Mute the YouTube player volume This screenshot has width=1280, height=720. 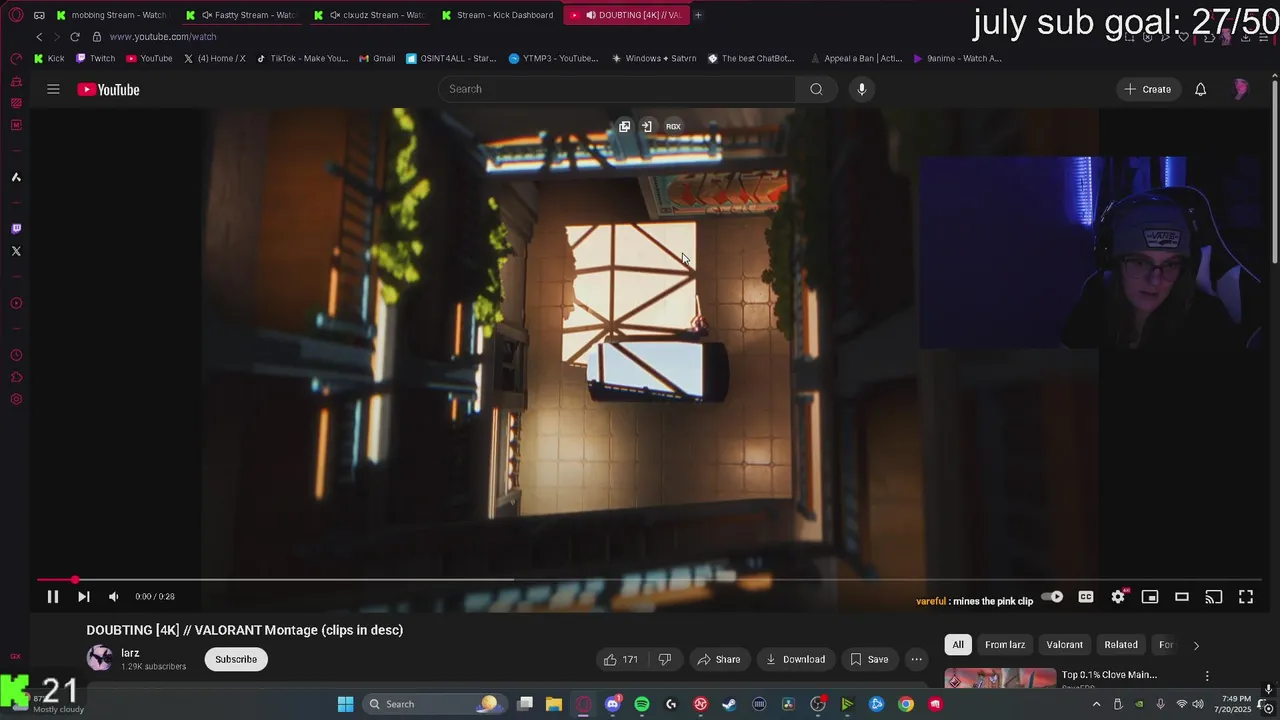[114, 597]
